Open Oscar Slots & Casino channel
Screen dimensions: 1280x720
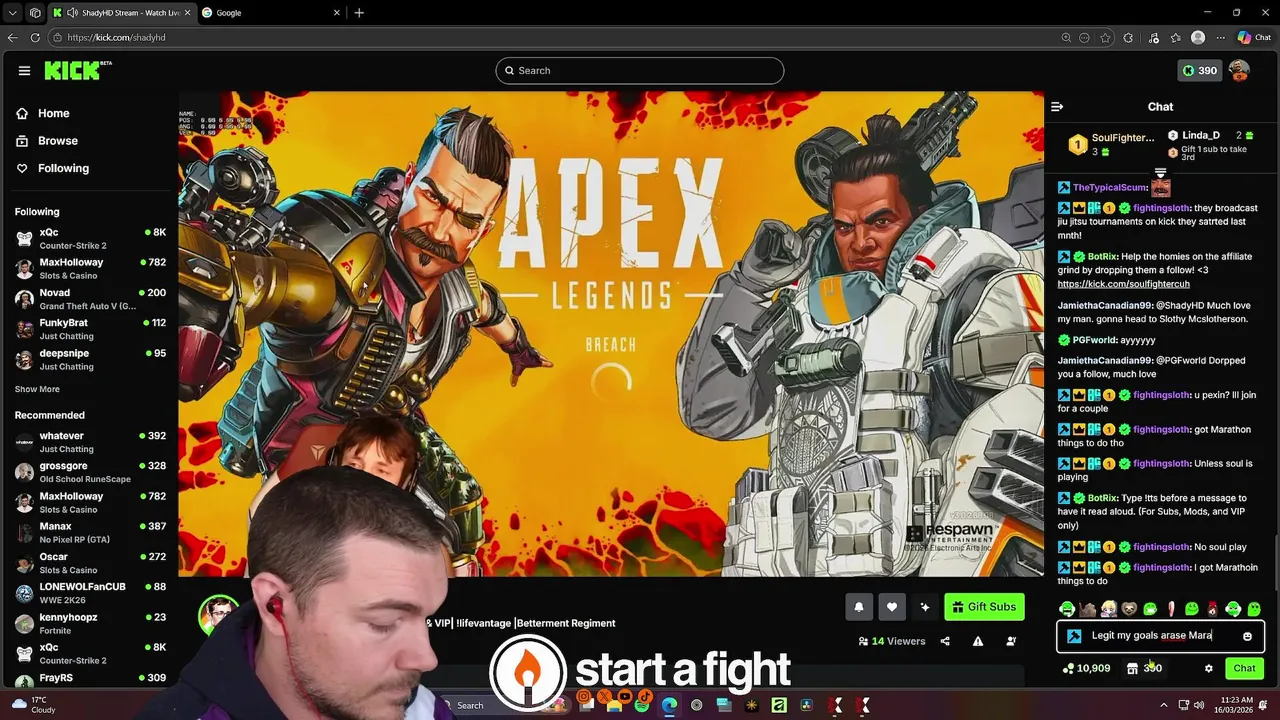(x=90, y=563)
